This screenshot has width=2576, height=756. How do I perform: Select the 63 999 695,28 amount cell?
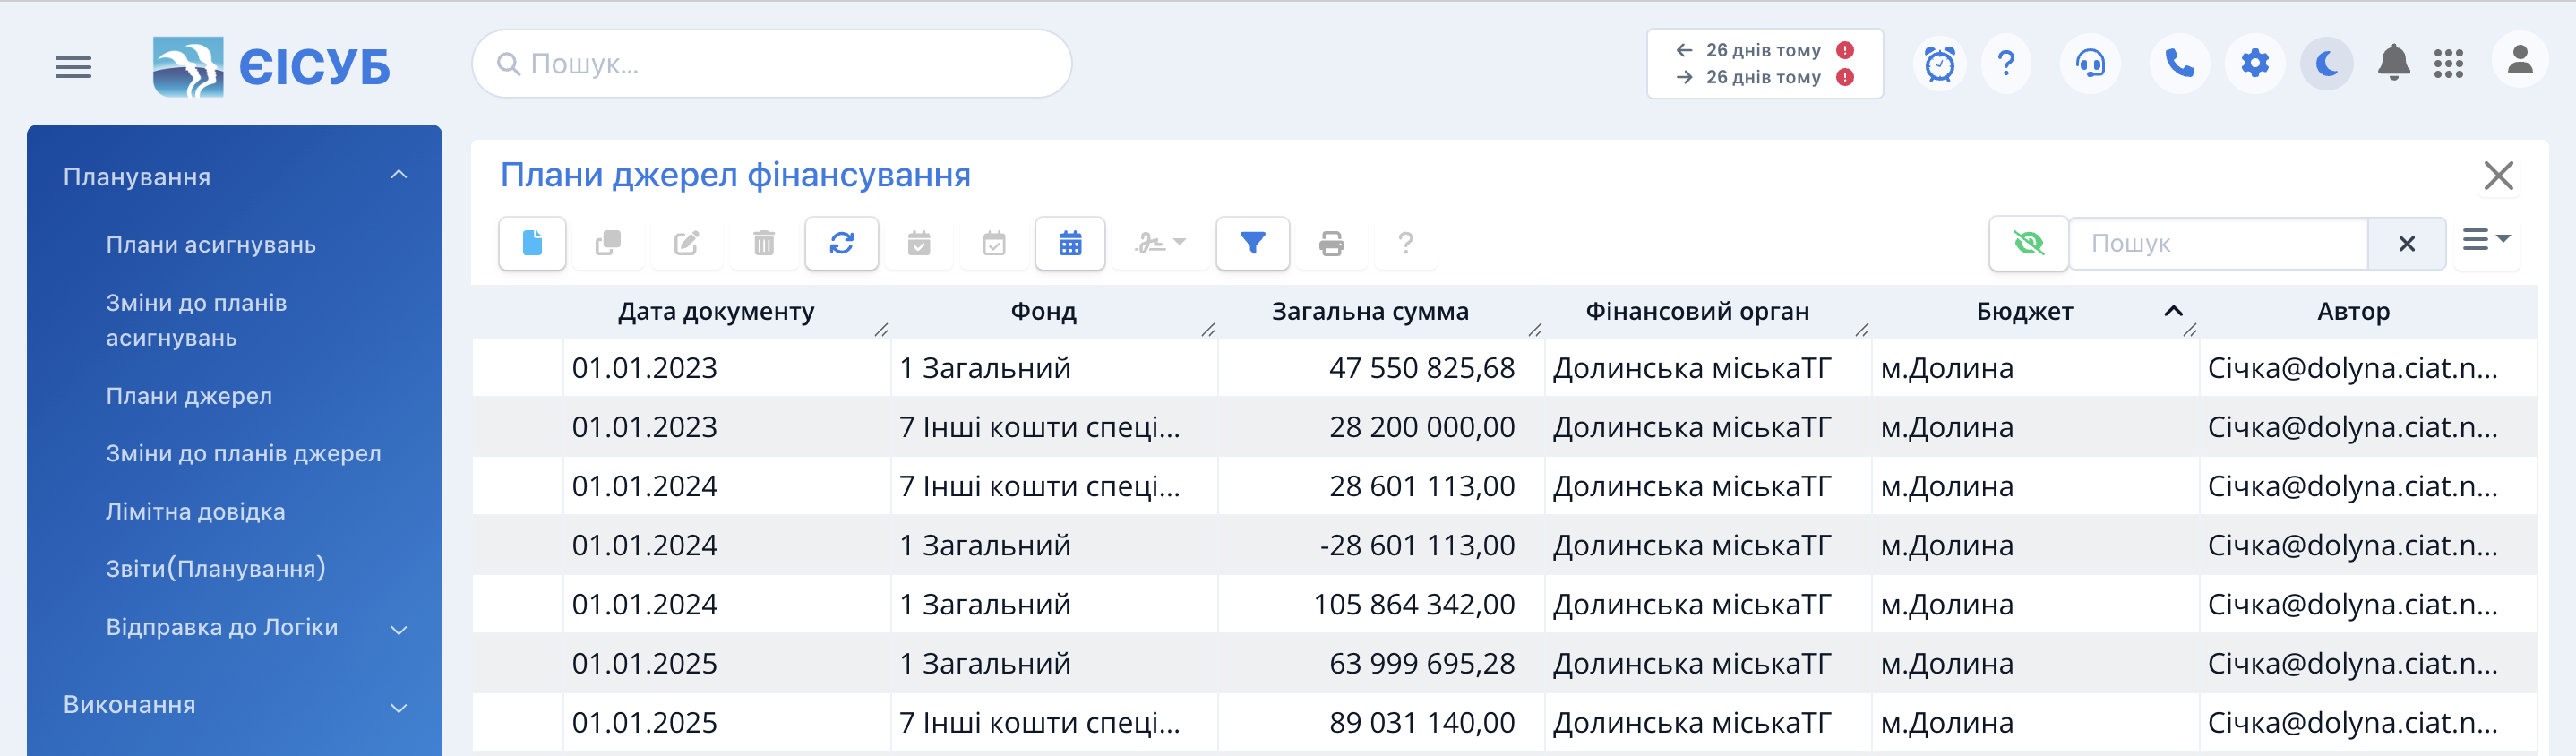(x=1381, y=663)
